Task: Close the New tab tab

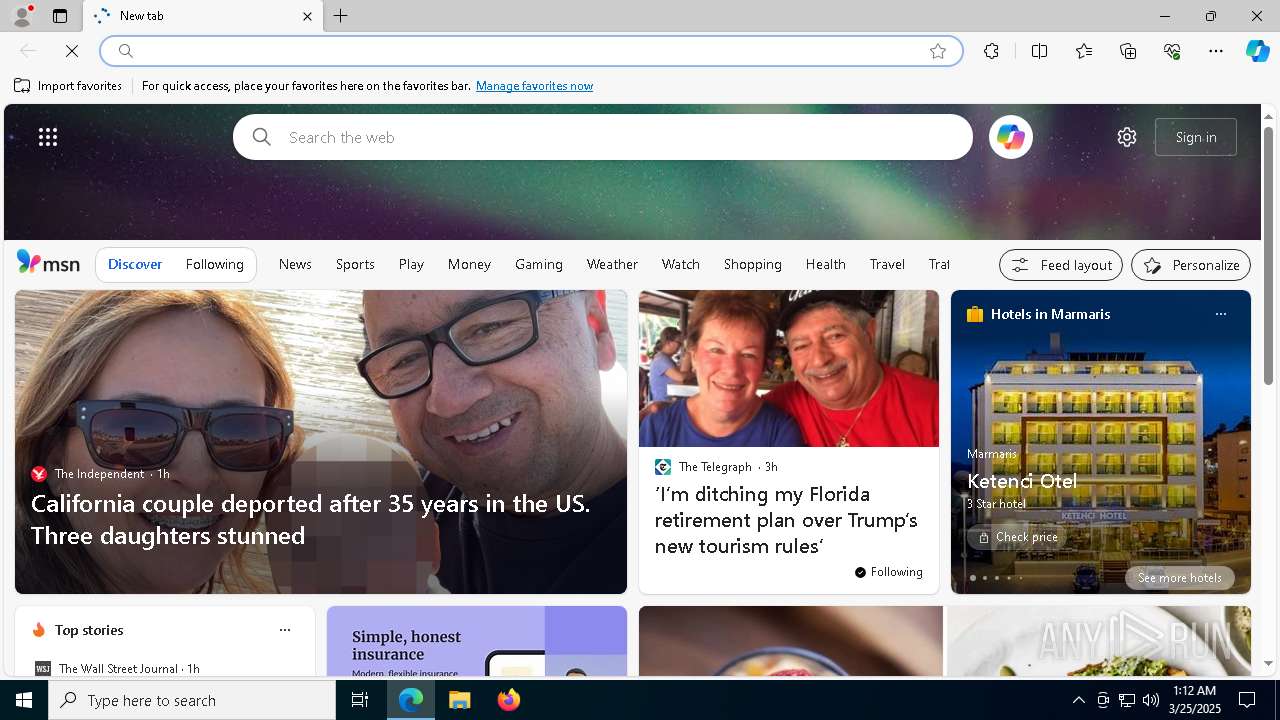Action: pyautogui.click(x=307, y=16)
